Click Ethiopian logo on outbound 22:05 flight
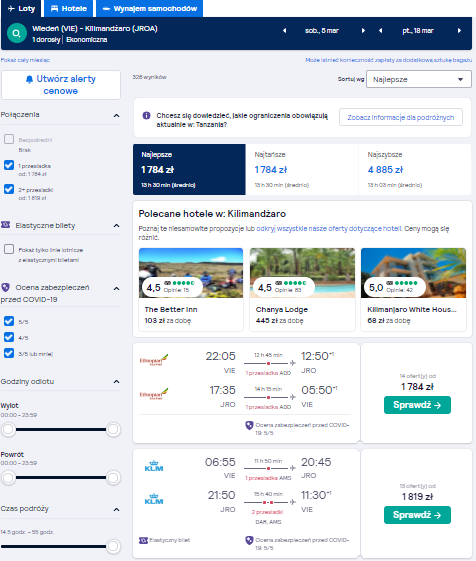This screenshot has height=561, width=476. click(154, 360)
